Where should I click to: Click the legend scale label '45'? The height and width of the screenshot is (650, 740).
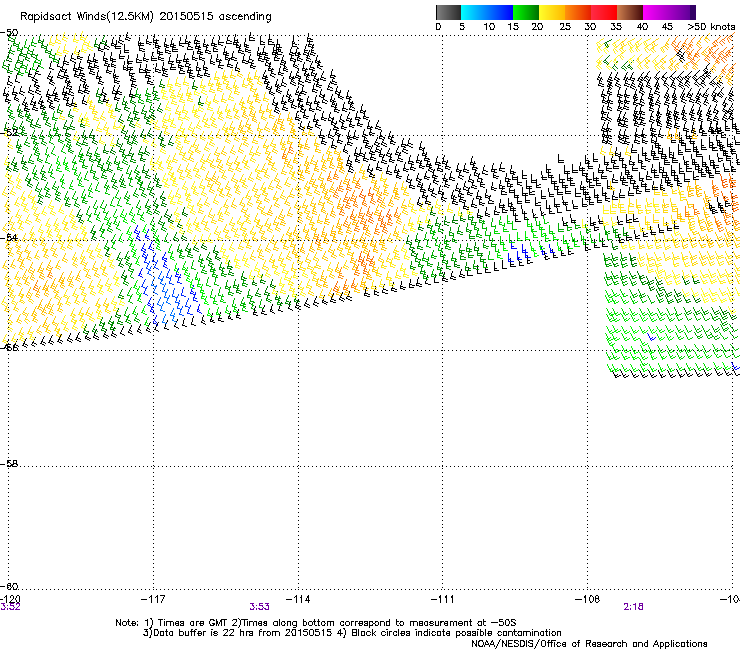coord(667,27)
